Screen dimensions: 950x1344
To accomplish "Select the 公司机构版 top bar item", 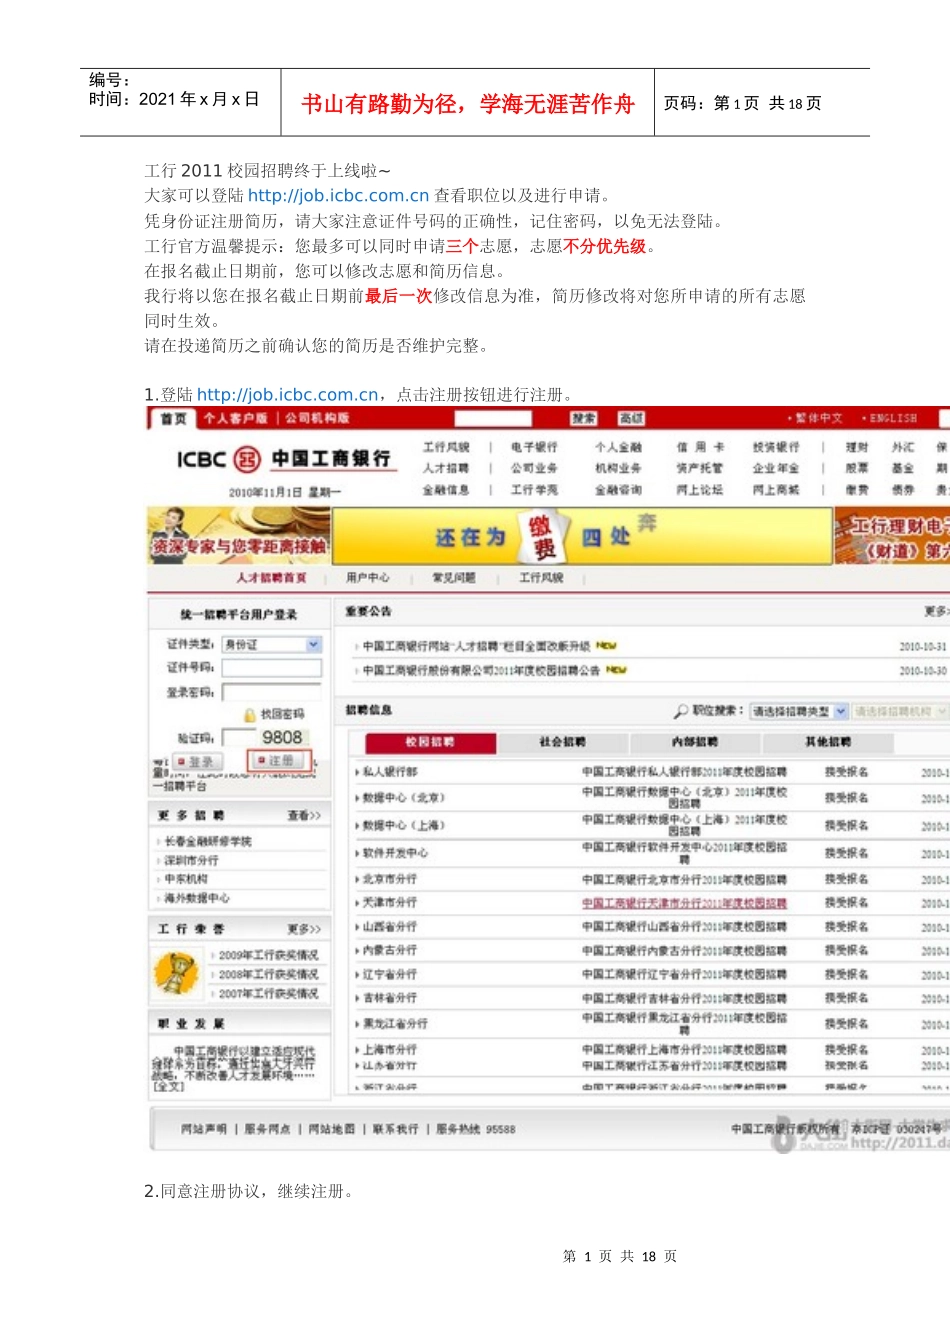I will [x=317, y=418].
